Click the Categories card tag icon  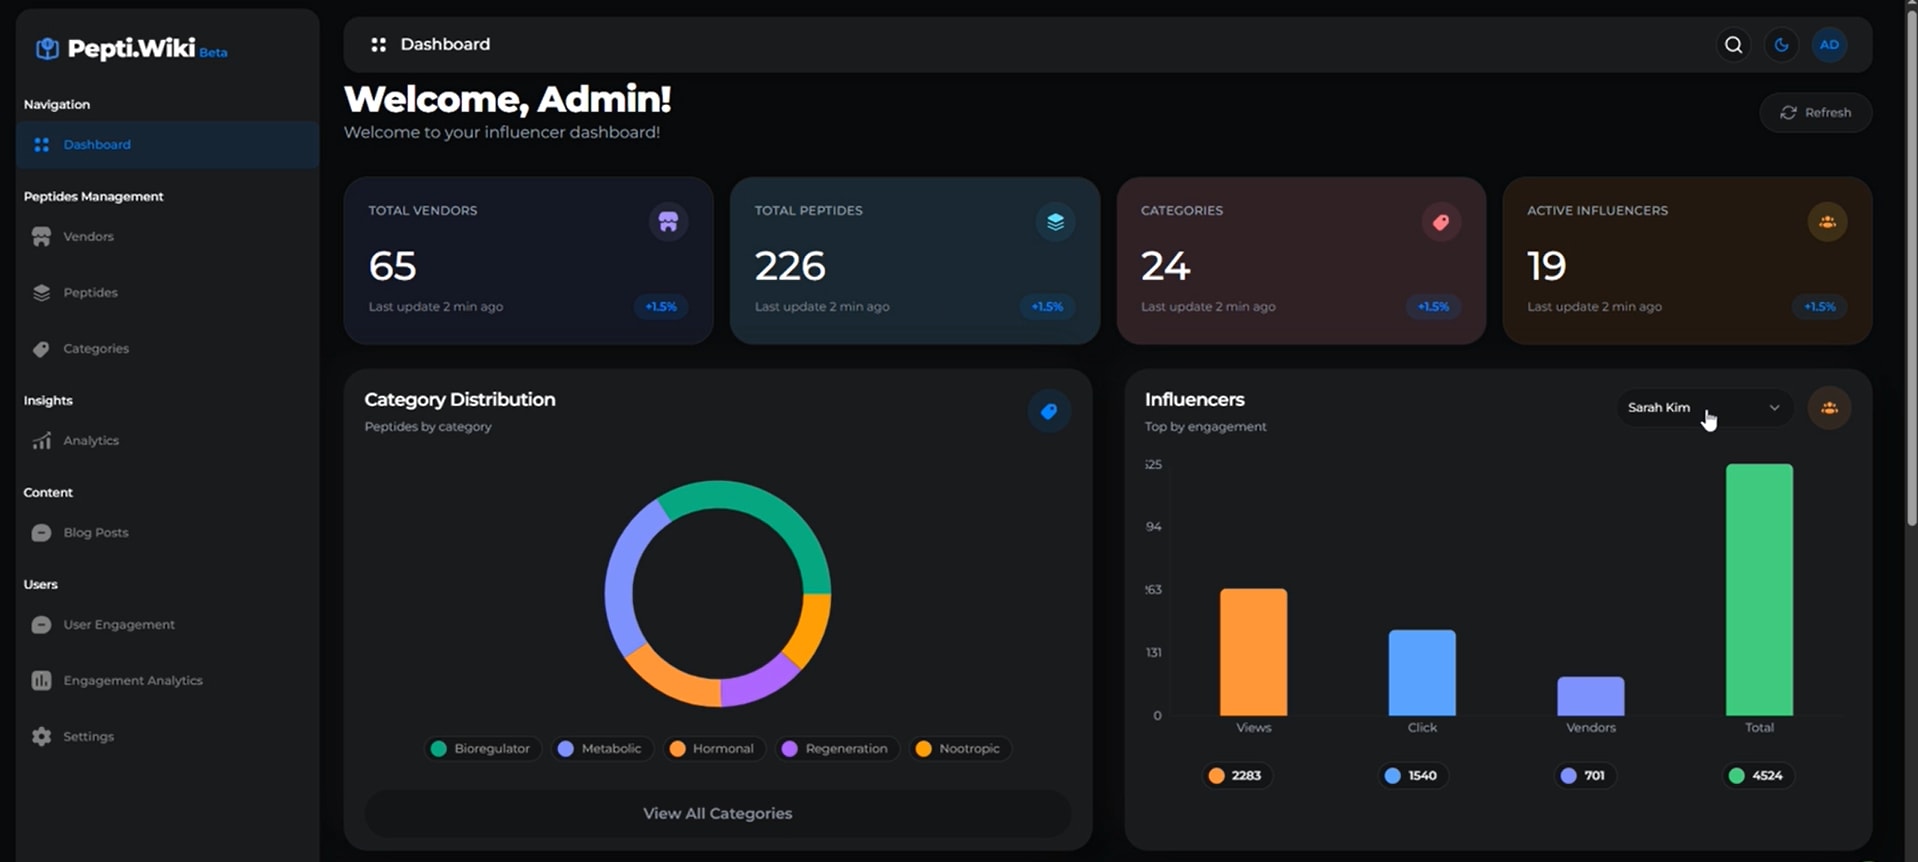[x=1441, y=222]
